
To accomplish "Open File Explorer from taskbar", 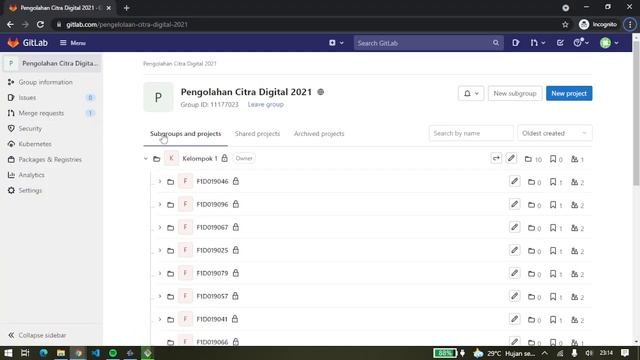I will pos(61,353).
